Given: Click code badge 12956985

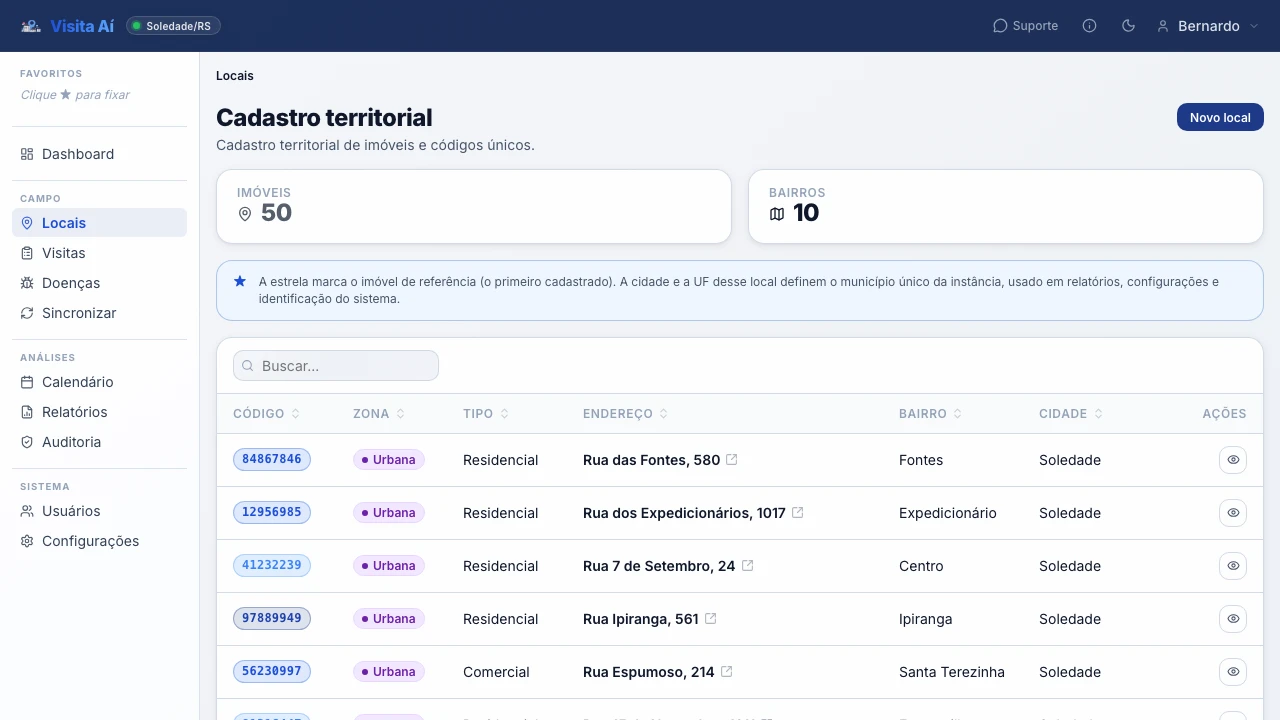Looking at the screenshot, I should [272, 513].
